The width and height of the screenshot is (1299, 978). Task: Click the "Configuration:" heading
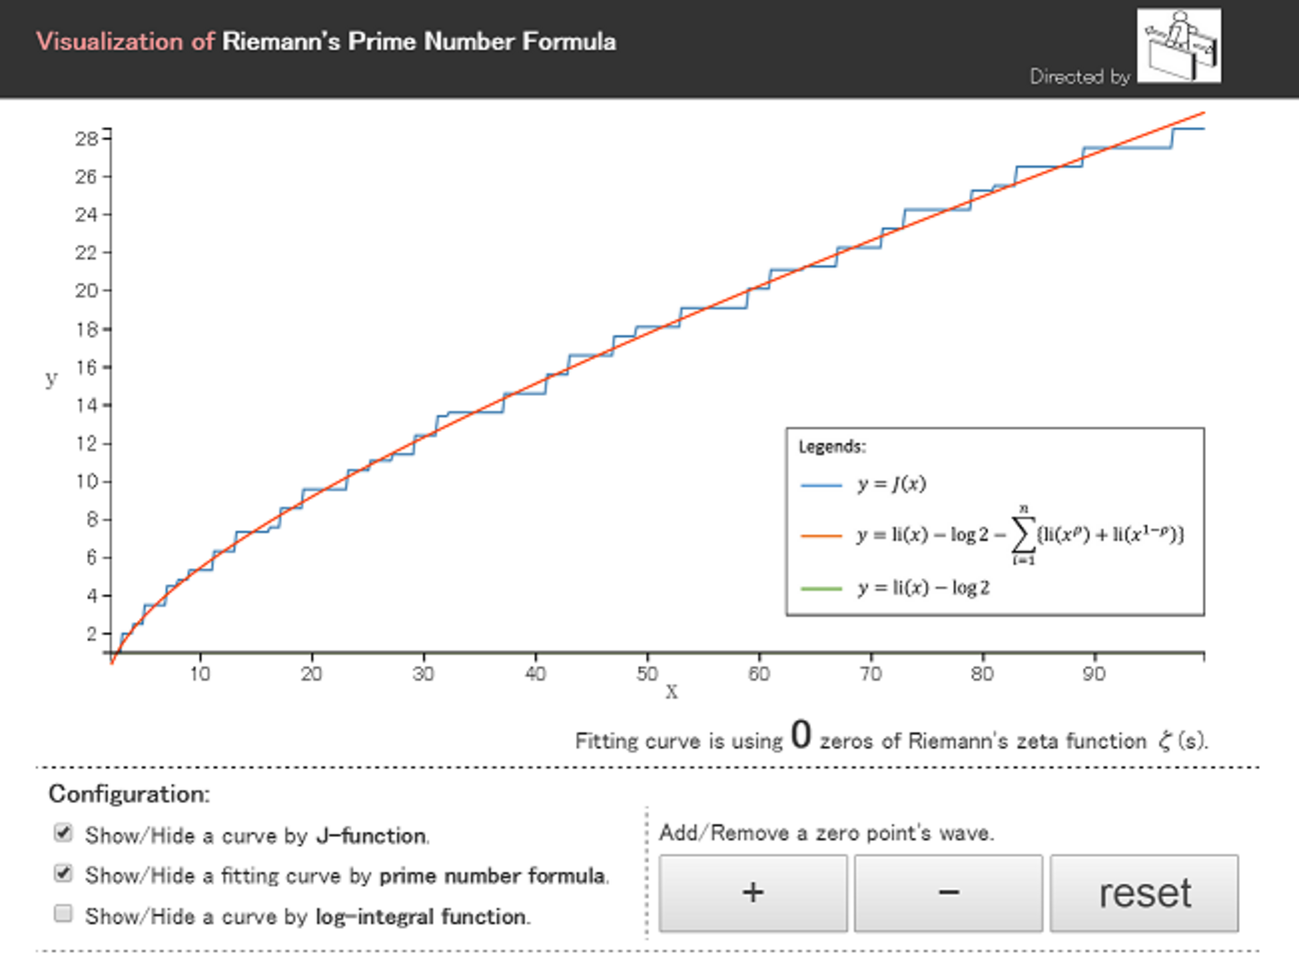click(129, 795)
